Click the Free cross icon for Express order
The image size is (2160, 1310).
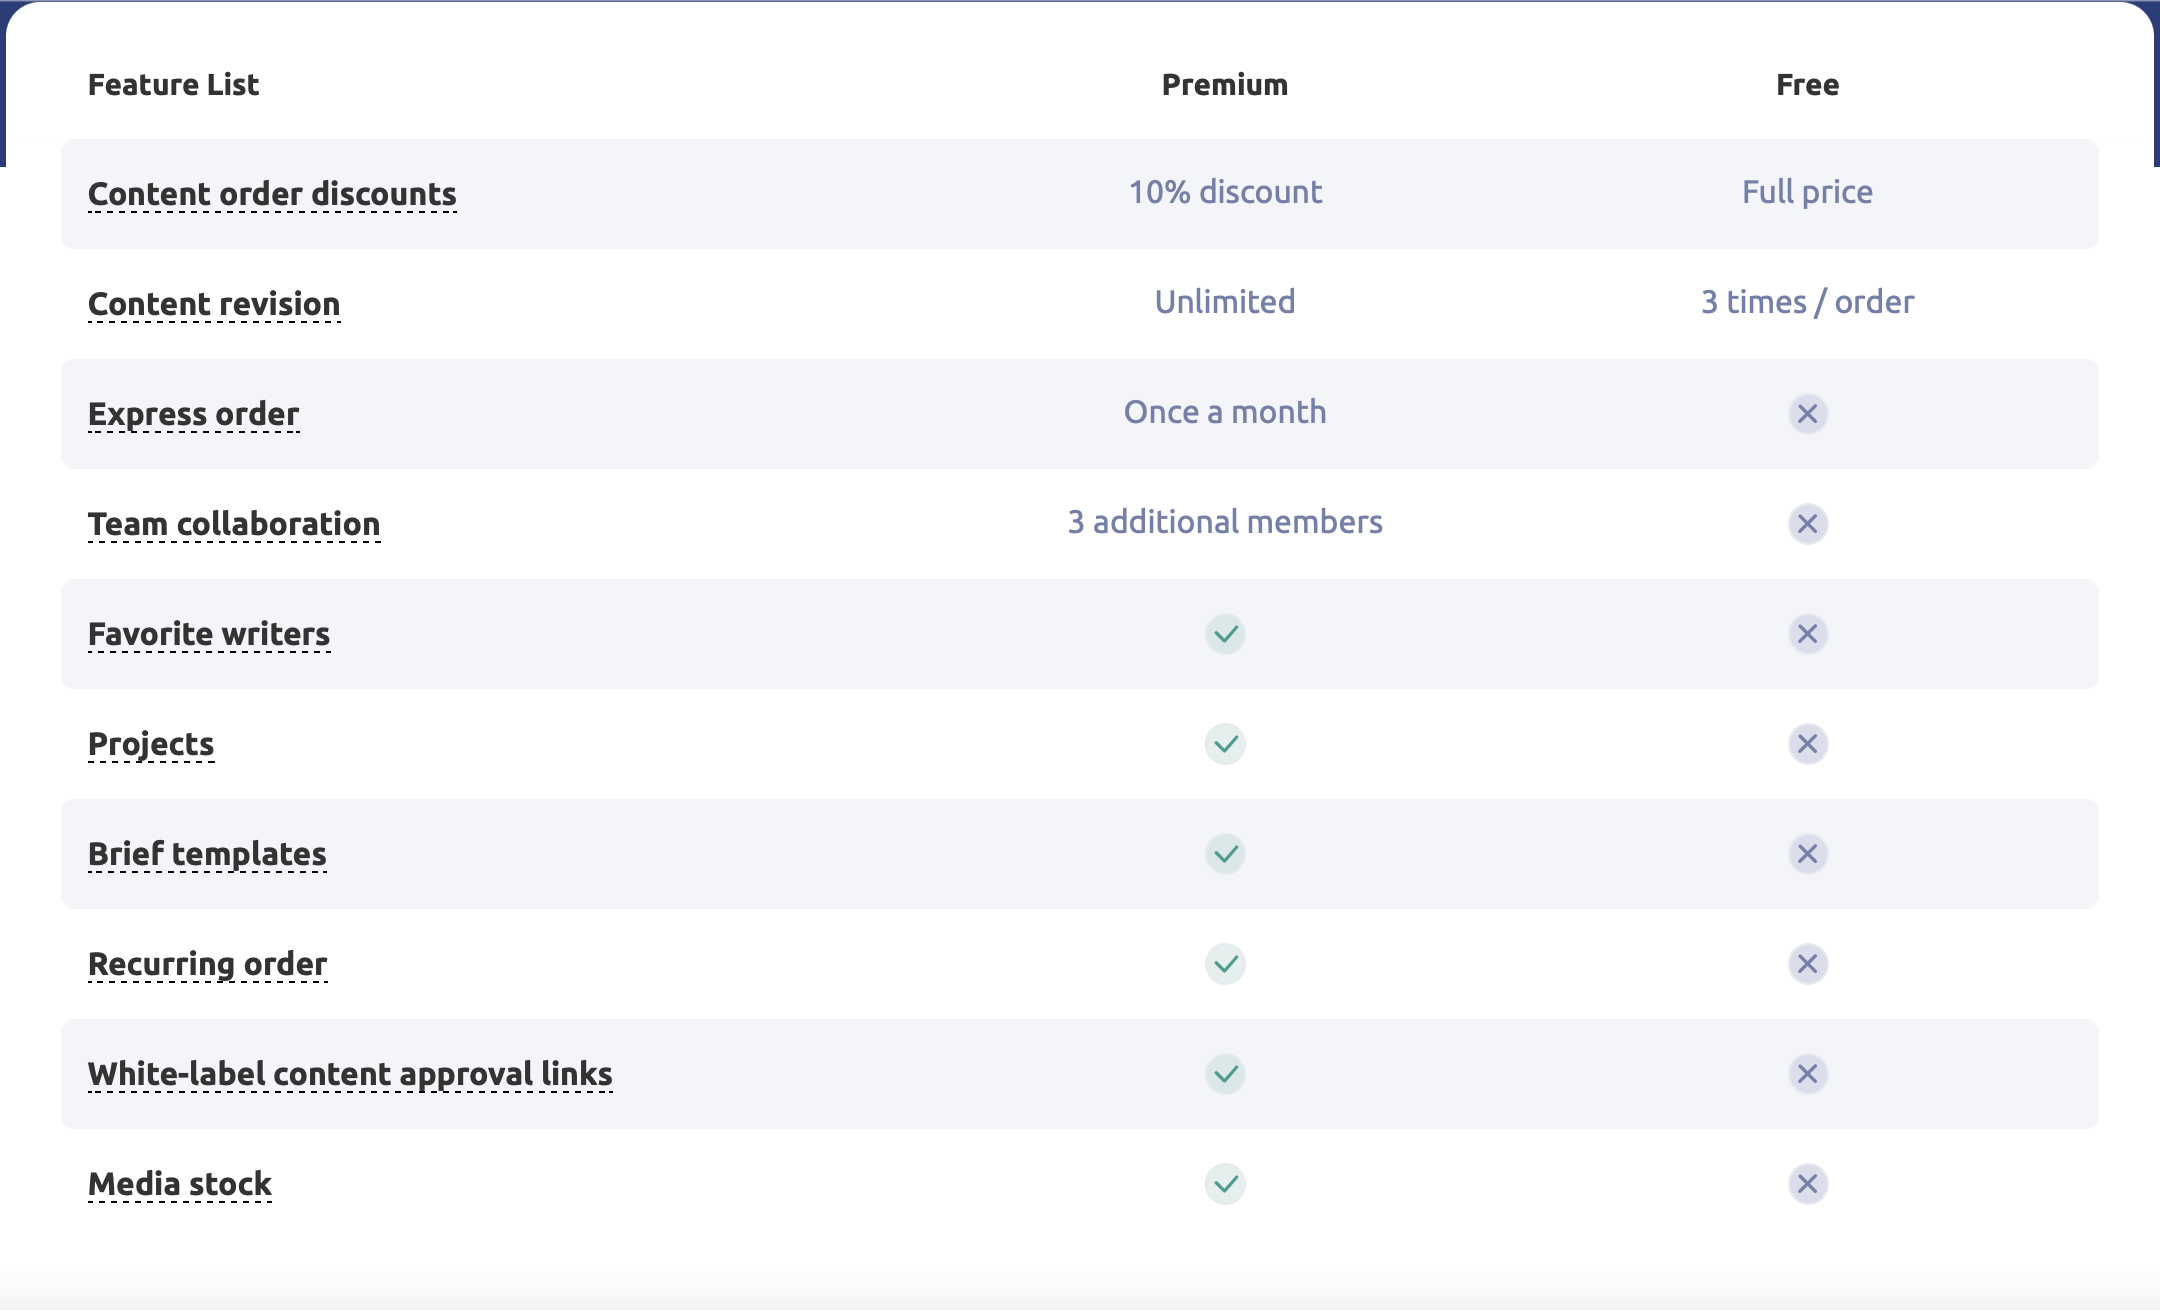pyautogui.click(x=1807, y=414)
